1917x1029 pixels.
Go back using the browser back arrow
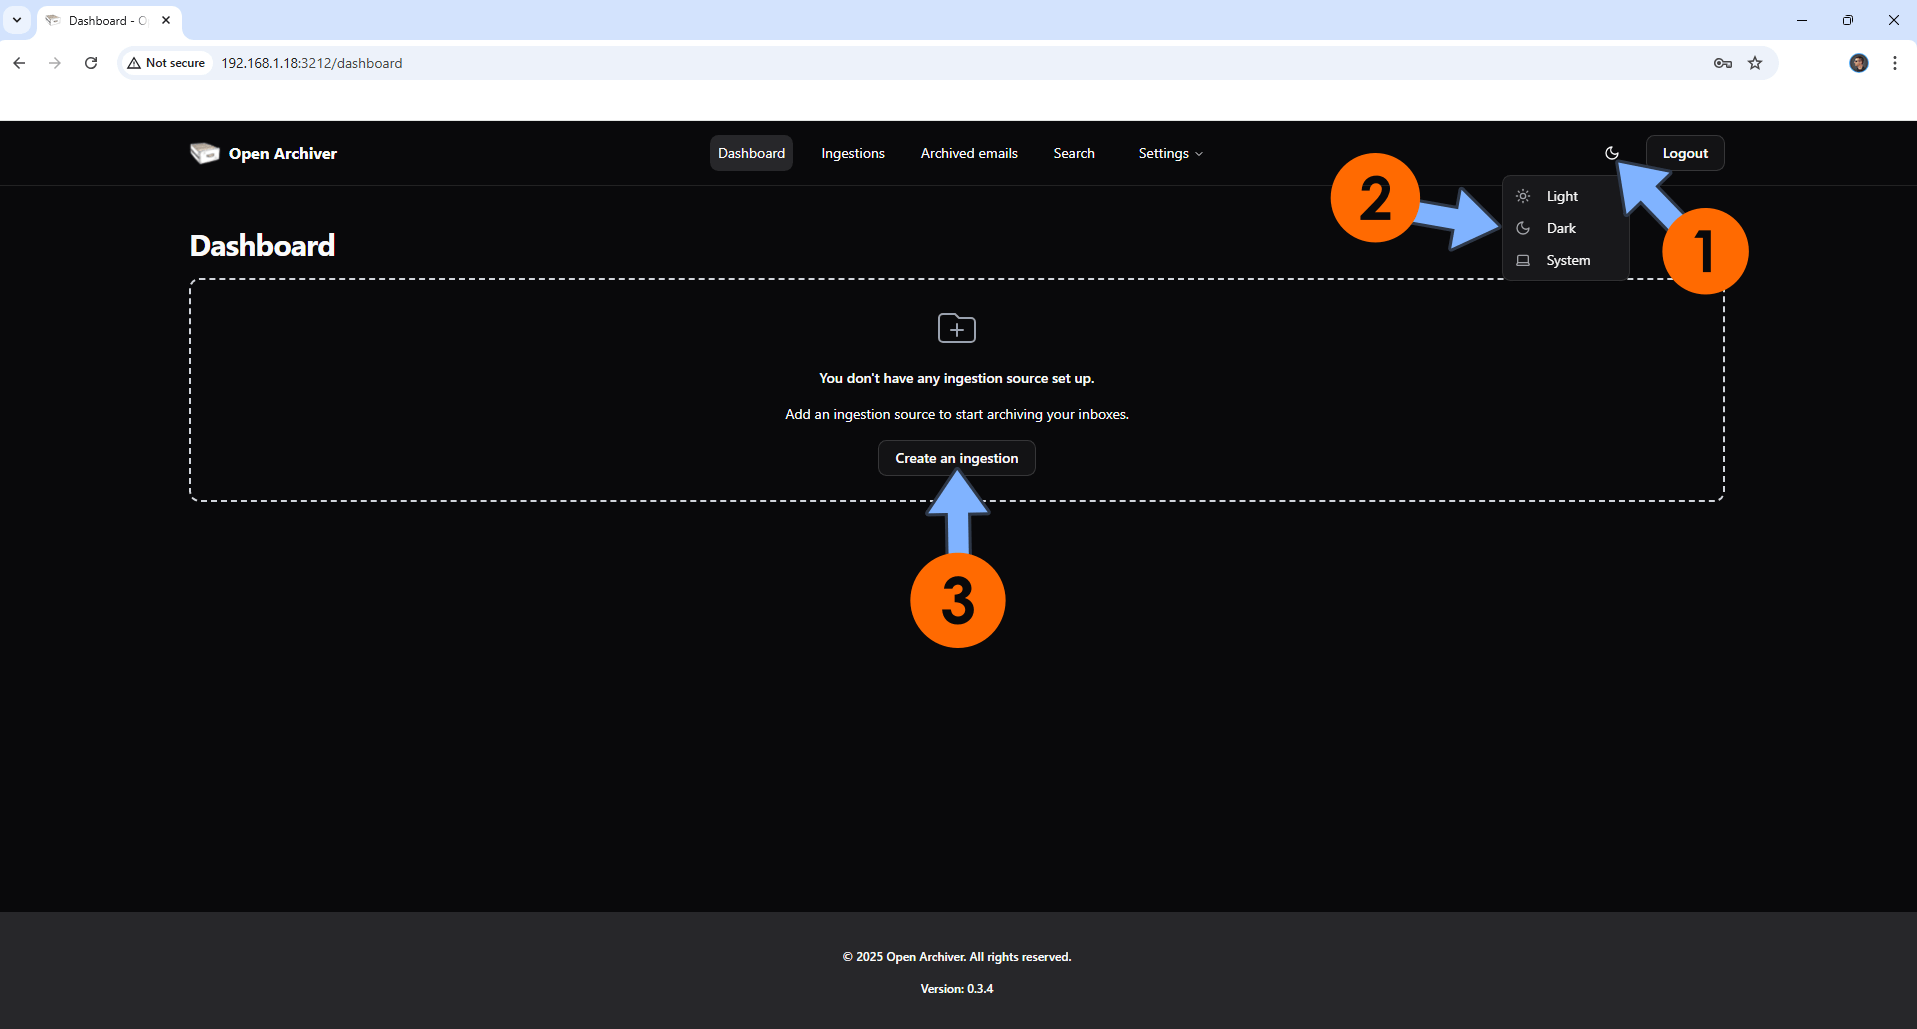tap(19, 63)
